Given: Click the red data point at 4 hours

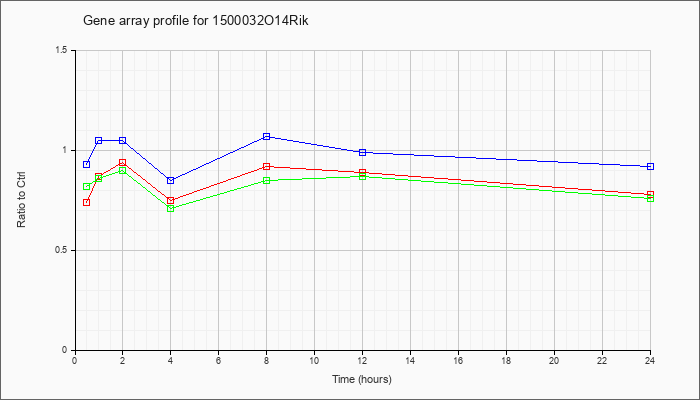Looking at the screenshot, I should [171, 200].
